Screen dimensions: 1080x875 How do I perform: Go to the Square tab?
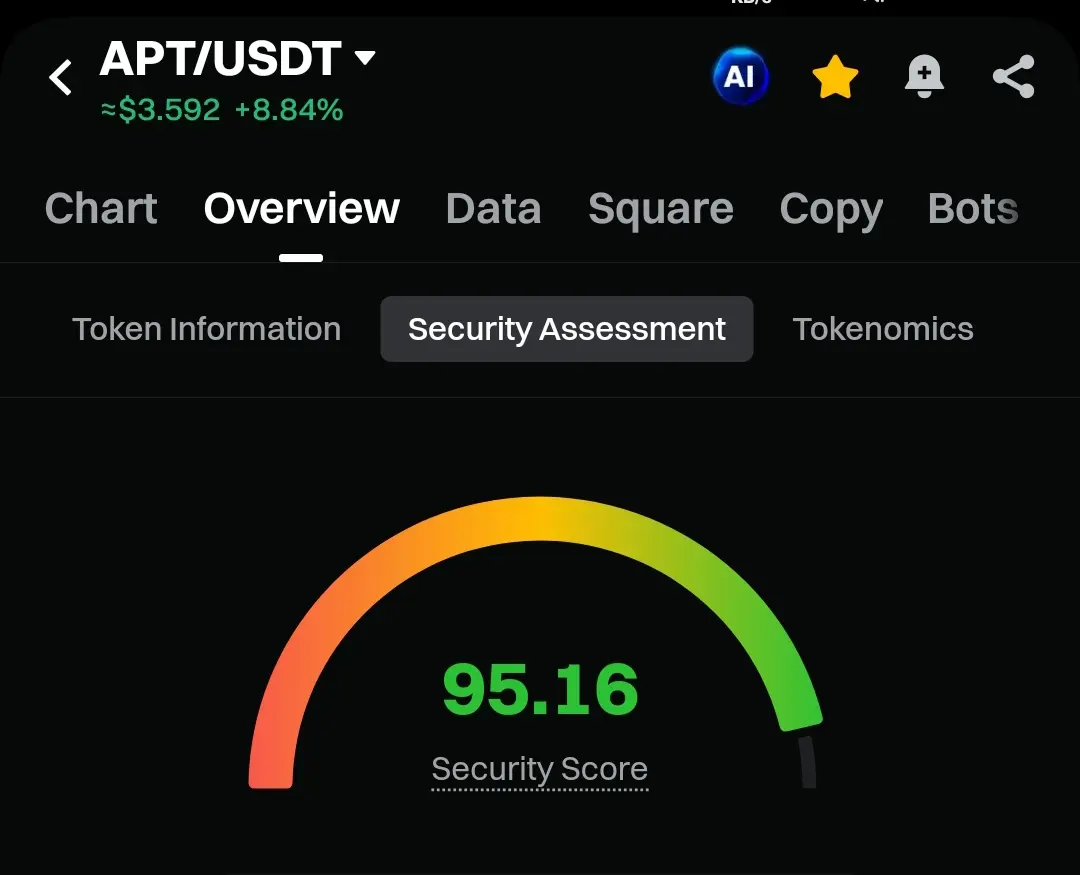[661, 209]
